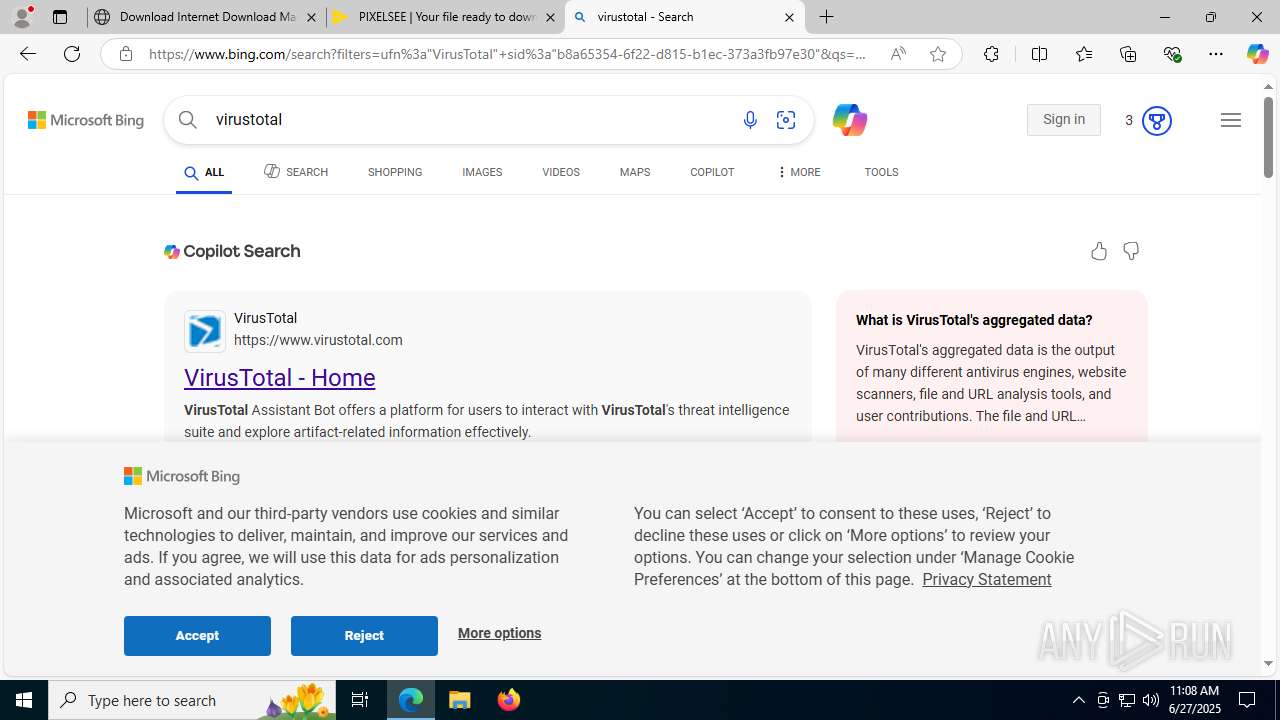Open Microsoft Rewards medal icon

1156,120
